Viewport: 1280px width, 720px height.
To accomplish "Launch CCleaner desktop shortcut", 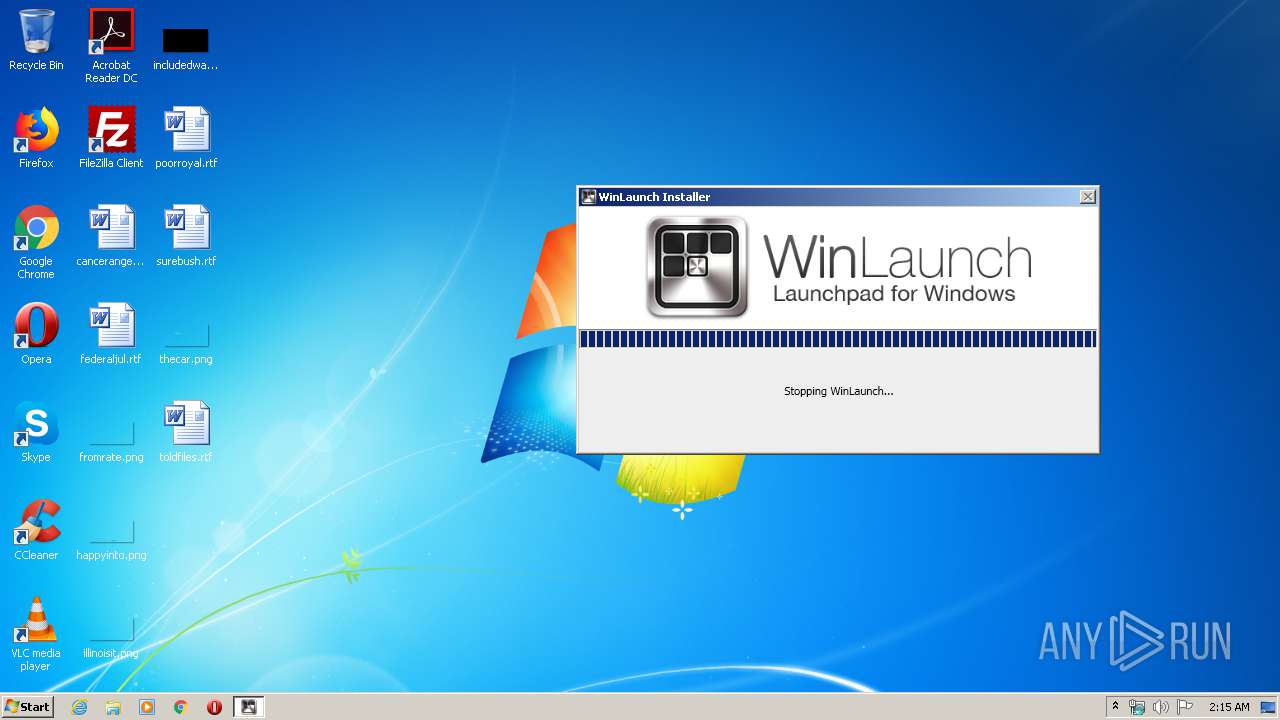I will click(36, 530).
